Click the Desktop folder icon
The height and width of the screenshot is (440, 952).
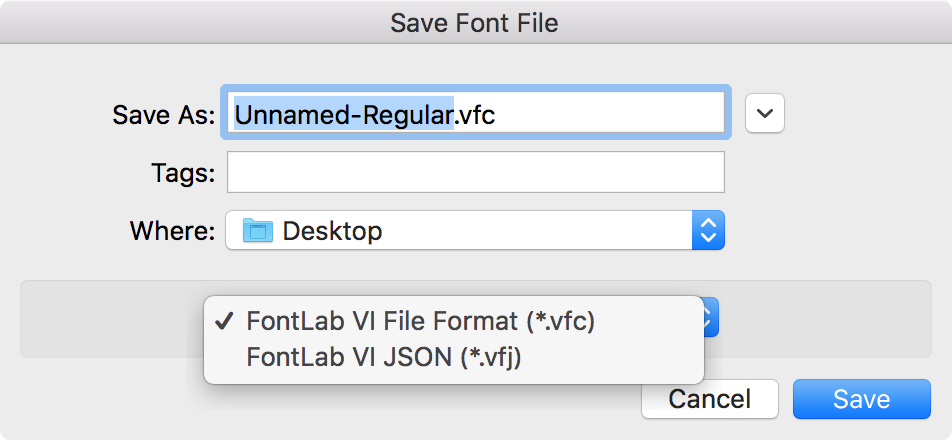(x=257, y=231)
